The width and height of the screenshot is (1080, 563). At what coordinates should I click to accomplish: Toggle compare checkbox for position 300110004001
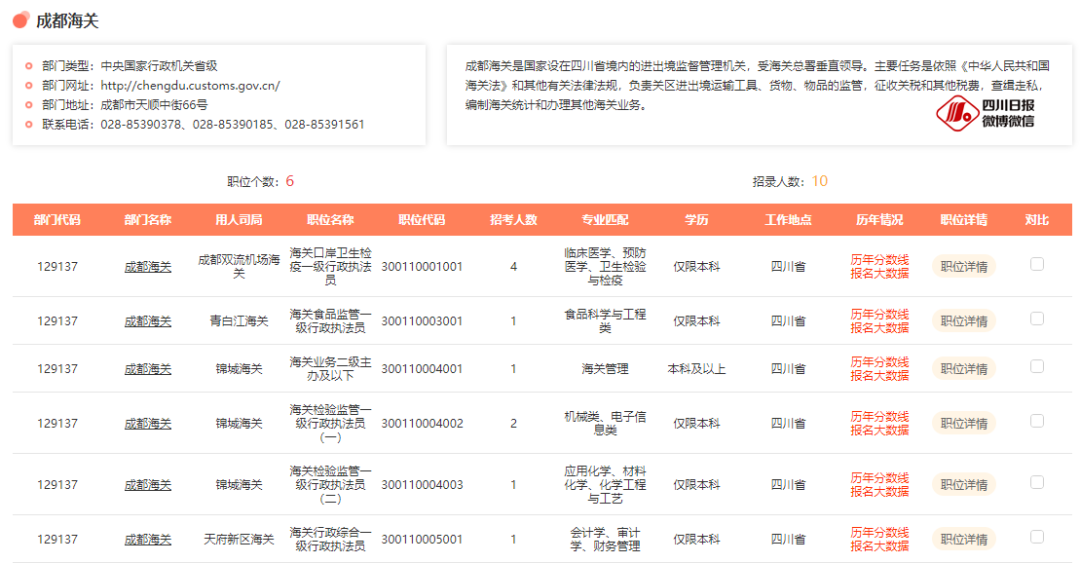click(x=1037, y=367)
